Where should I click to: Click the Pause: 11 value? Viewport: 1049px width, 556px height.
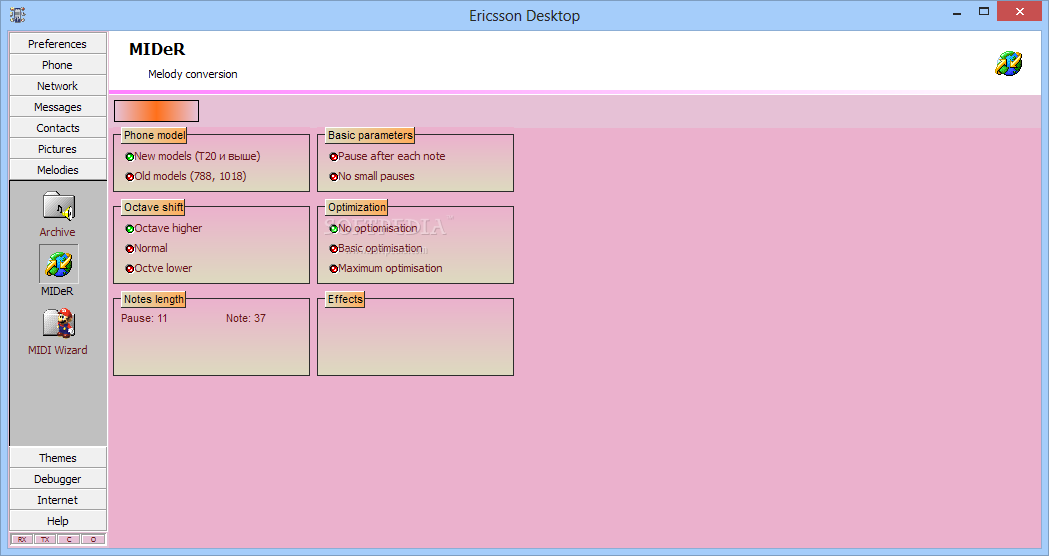[145, 318]
